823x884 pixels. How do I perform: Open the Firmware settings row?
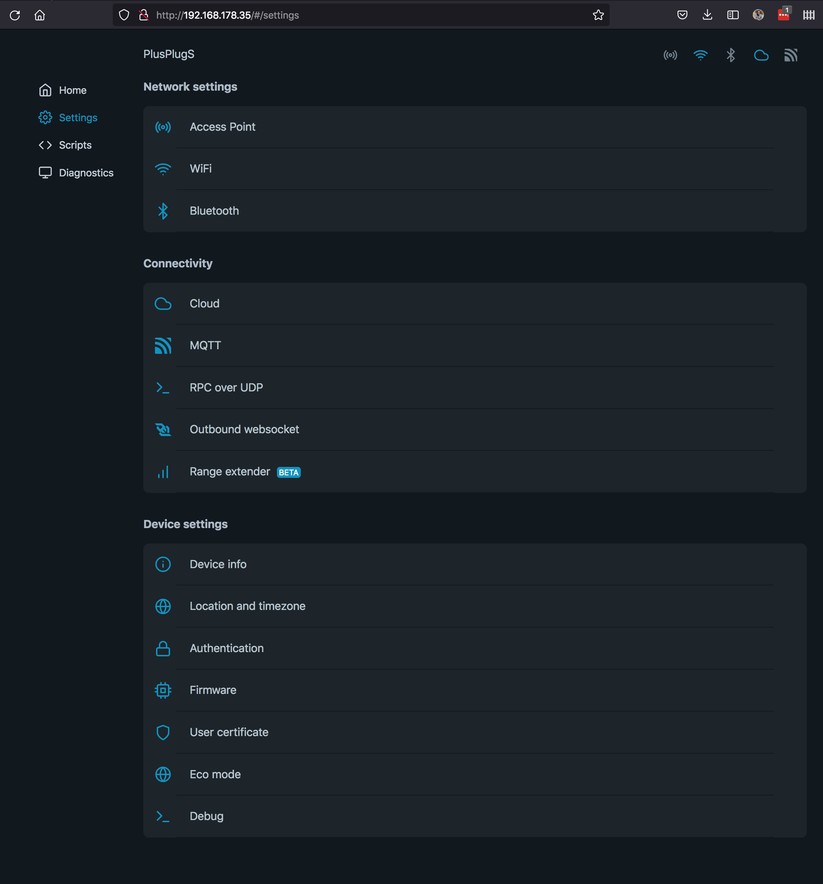[474, 690]
